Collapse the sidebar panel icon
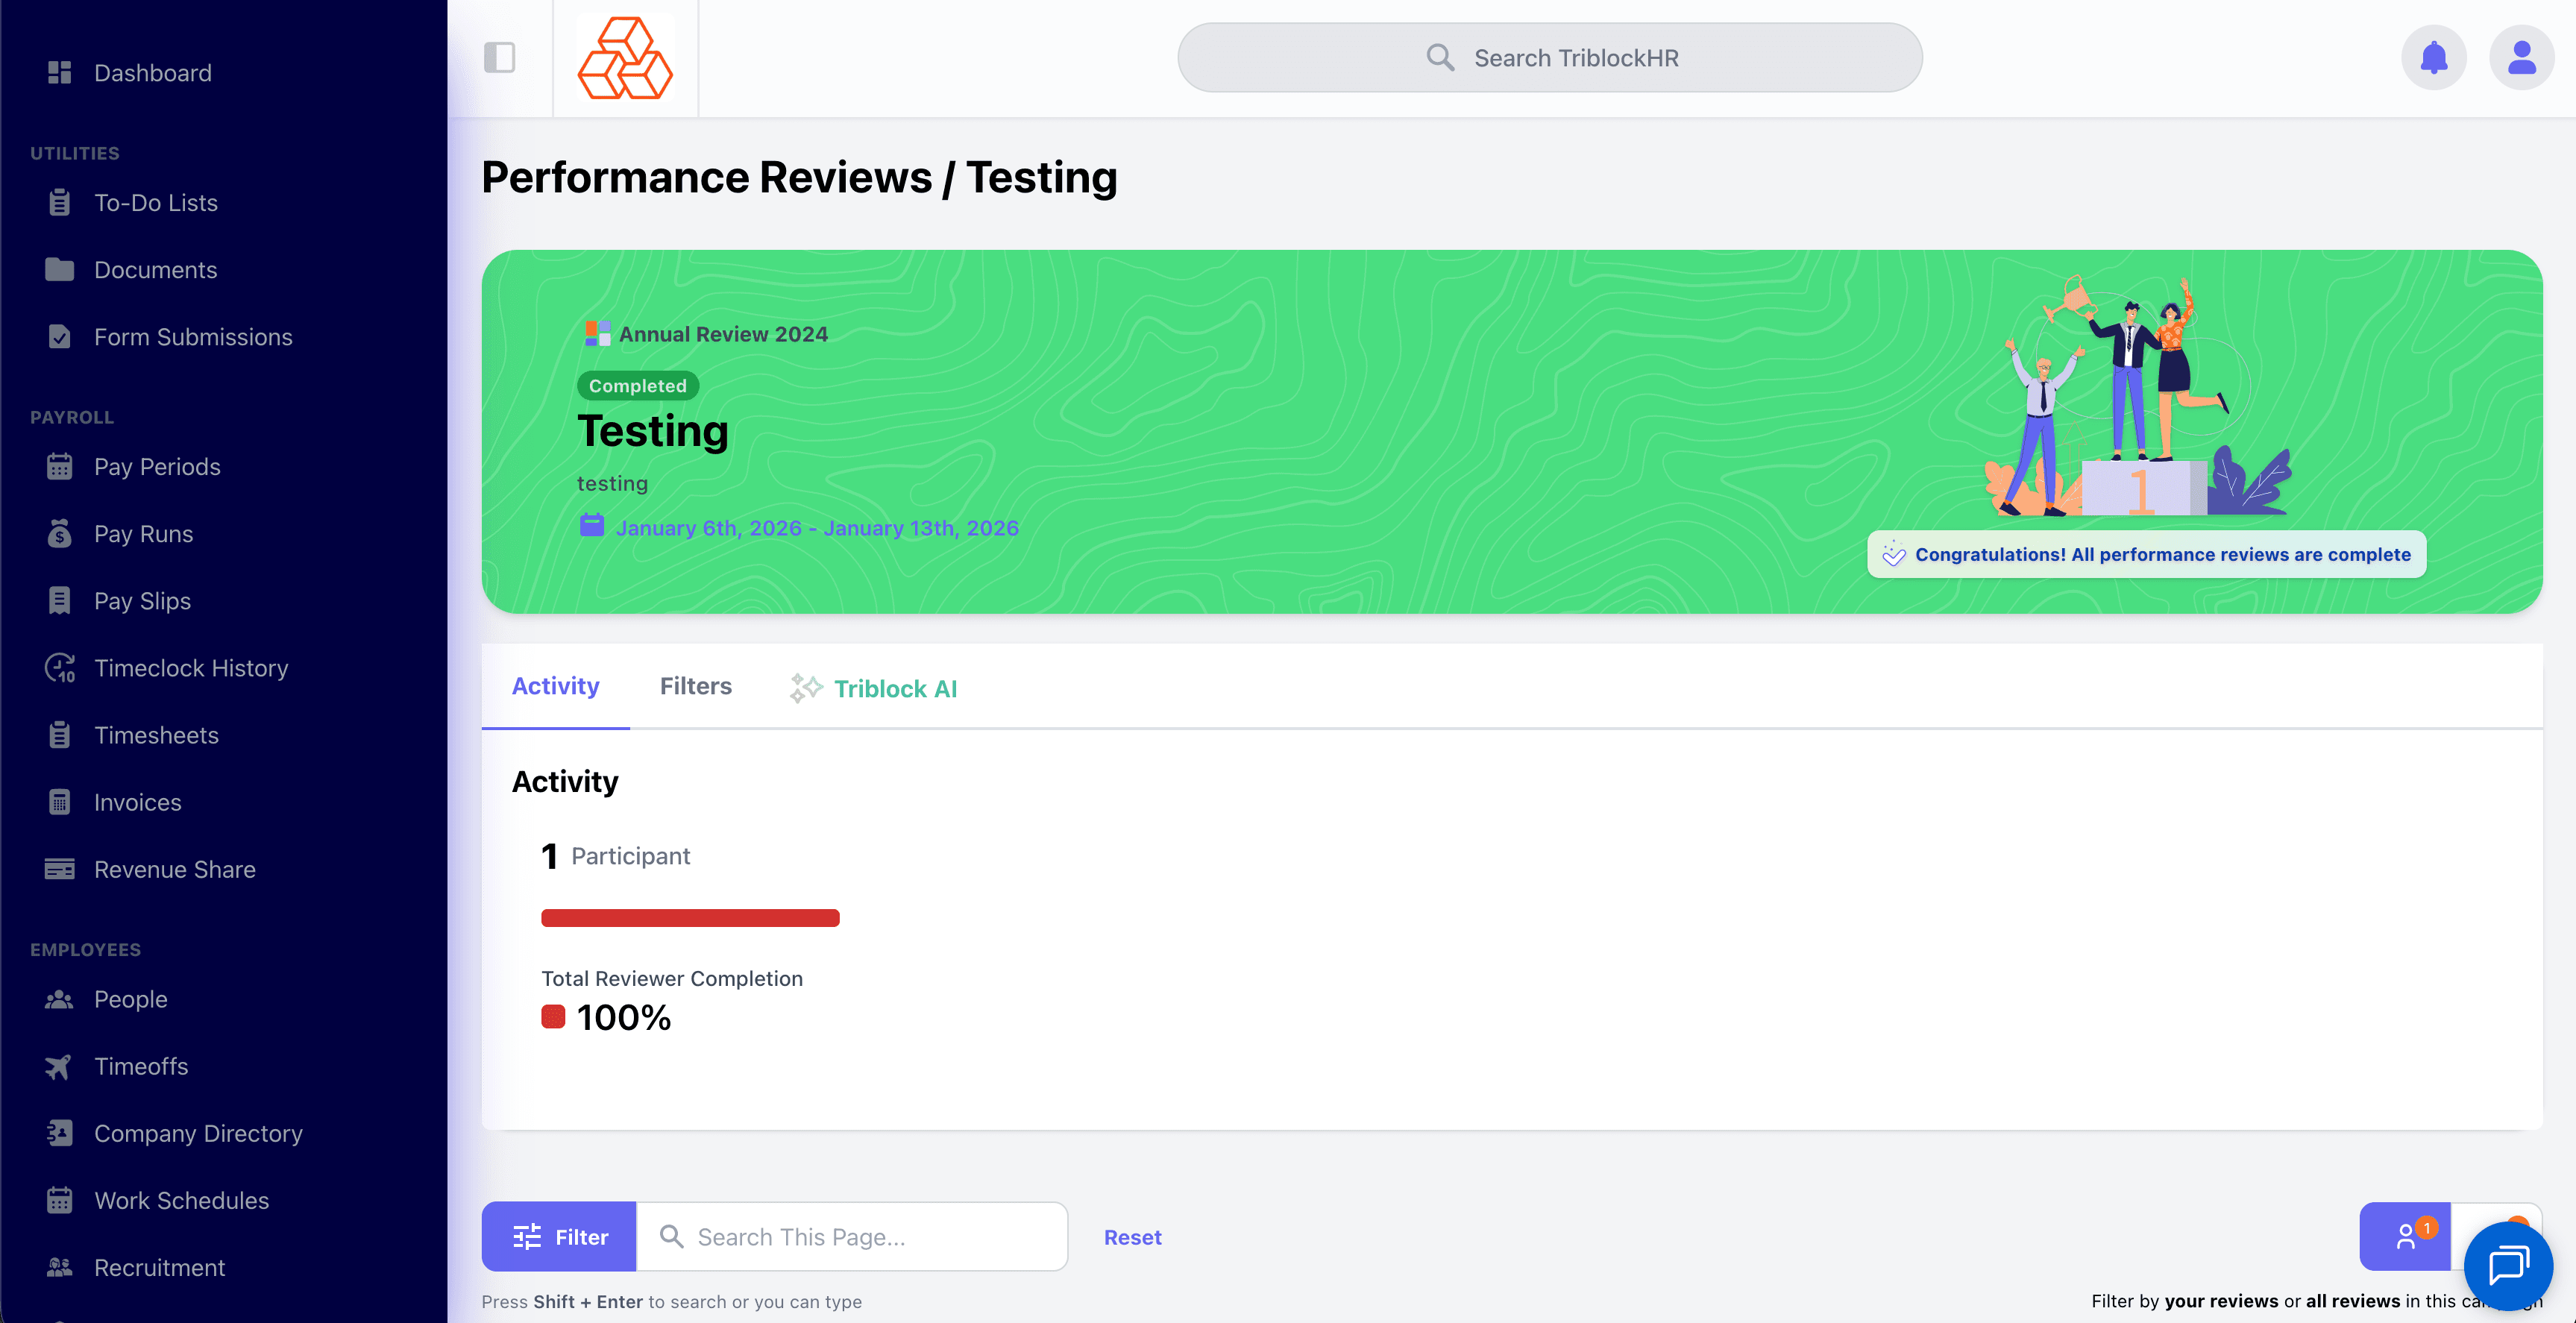Viewport: 2576px width, 1323px height. coord(499,58)
